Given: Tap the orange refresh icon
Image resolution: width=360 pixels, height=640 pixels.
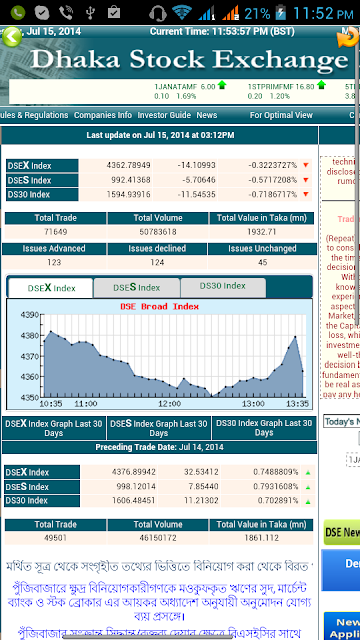Looking at the screenshot, I should pyautogui.click(x=347, y=38).
